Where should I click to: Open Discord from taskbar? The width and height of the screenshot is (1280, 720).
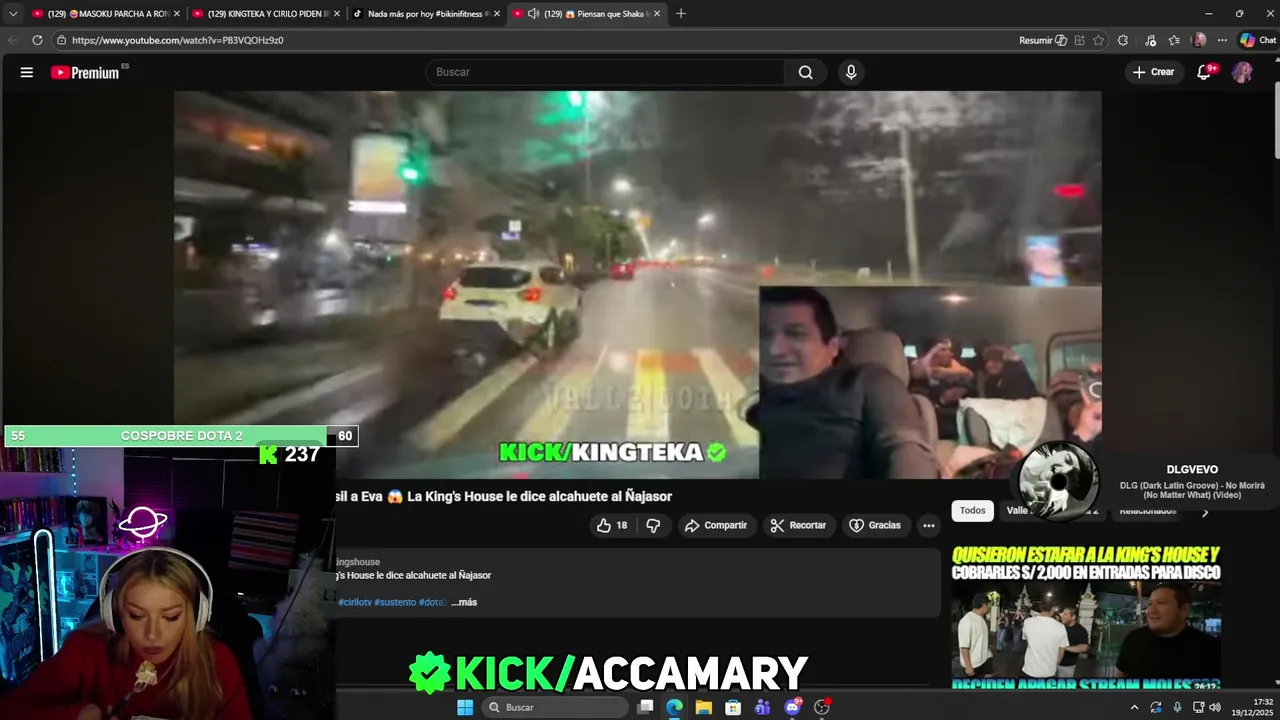793,707
